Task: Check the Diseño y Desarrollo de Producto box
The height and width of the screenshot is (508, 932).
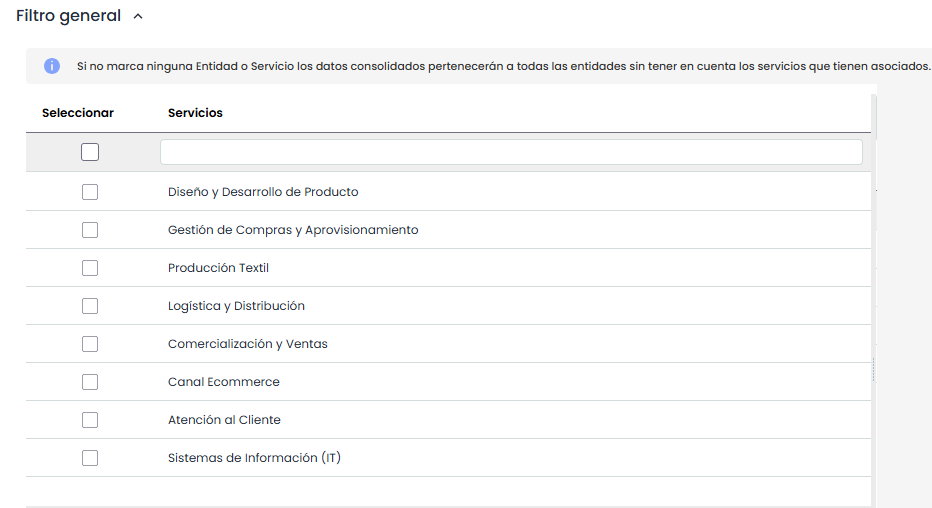Action: click(90, 192)
